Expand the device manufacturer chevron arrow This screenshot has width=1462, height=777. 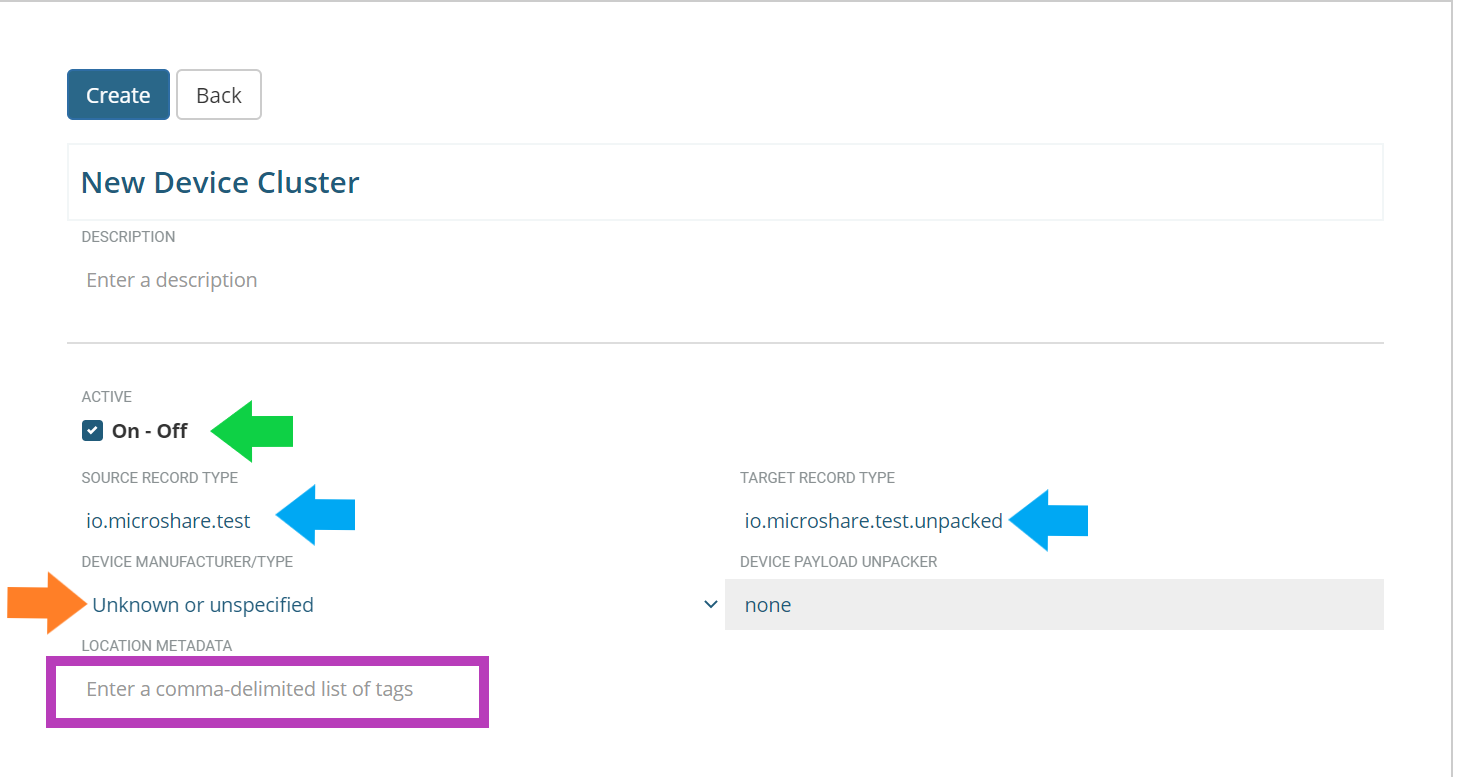click(711, 605)
